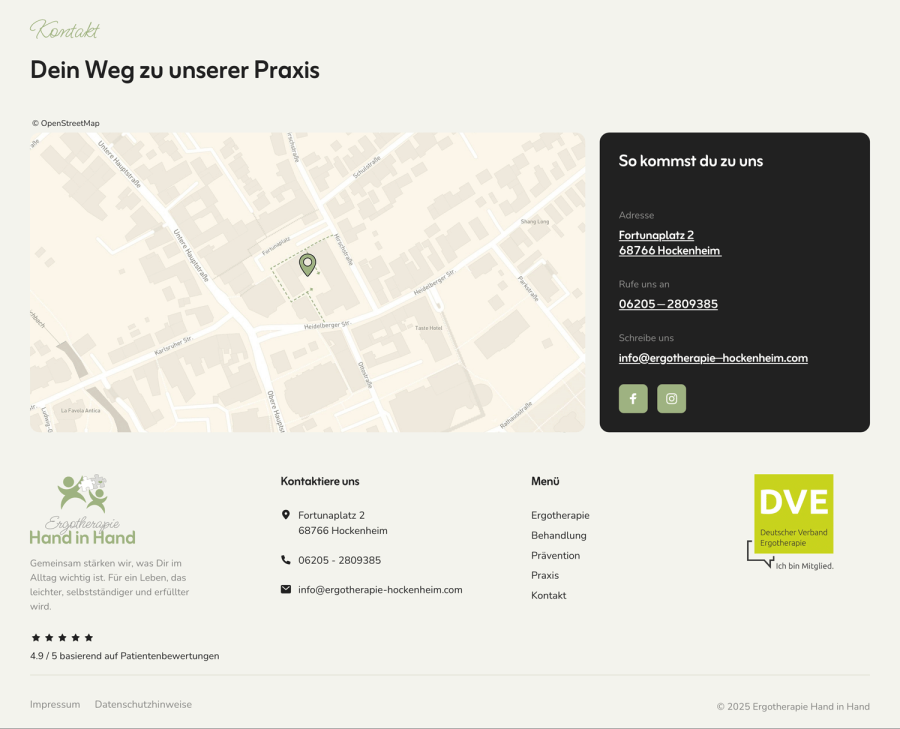
Task: Click footer phone number 06205 - 2809385
Action: (339, 560)
